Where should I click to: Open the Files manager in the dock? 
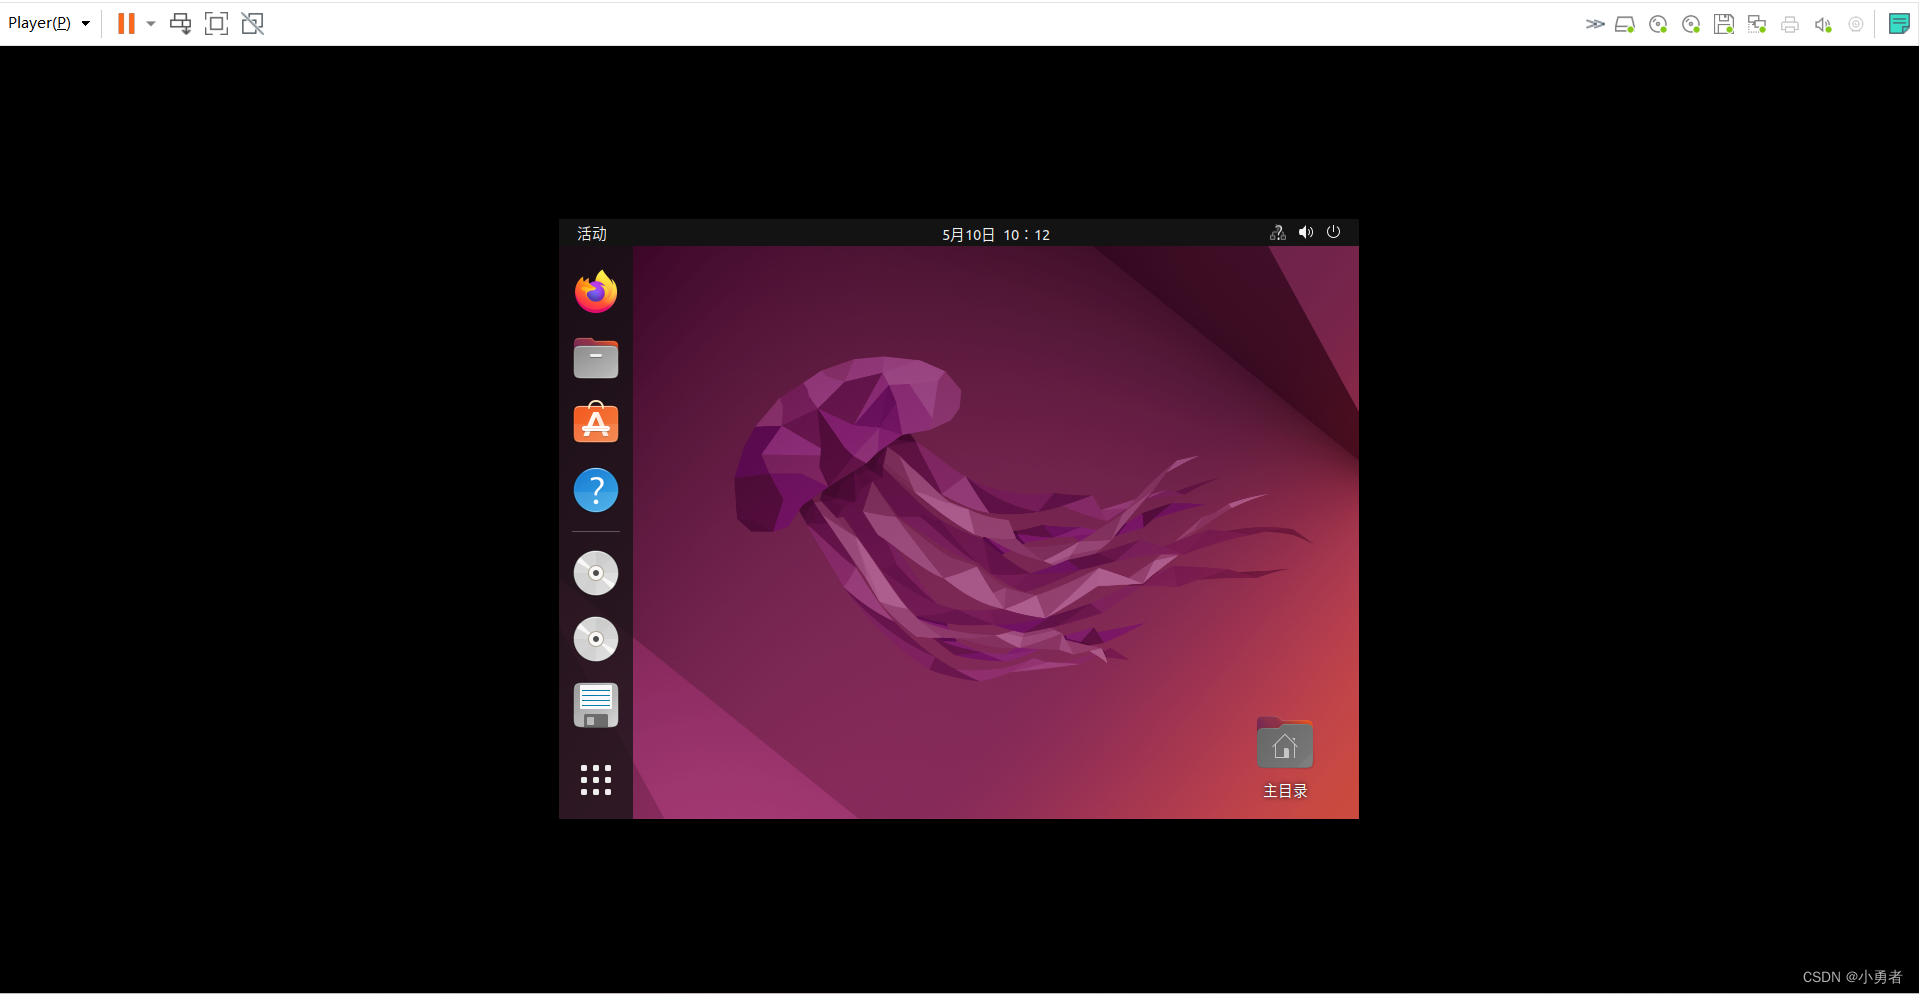pos(596,358)
